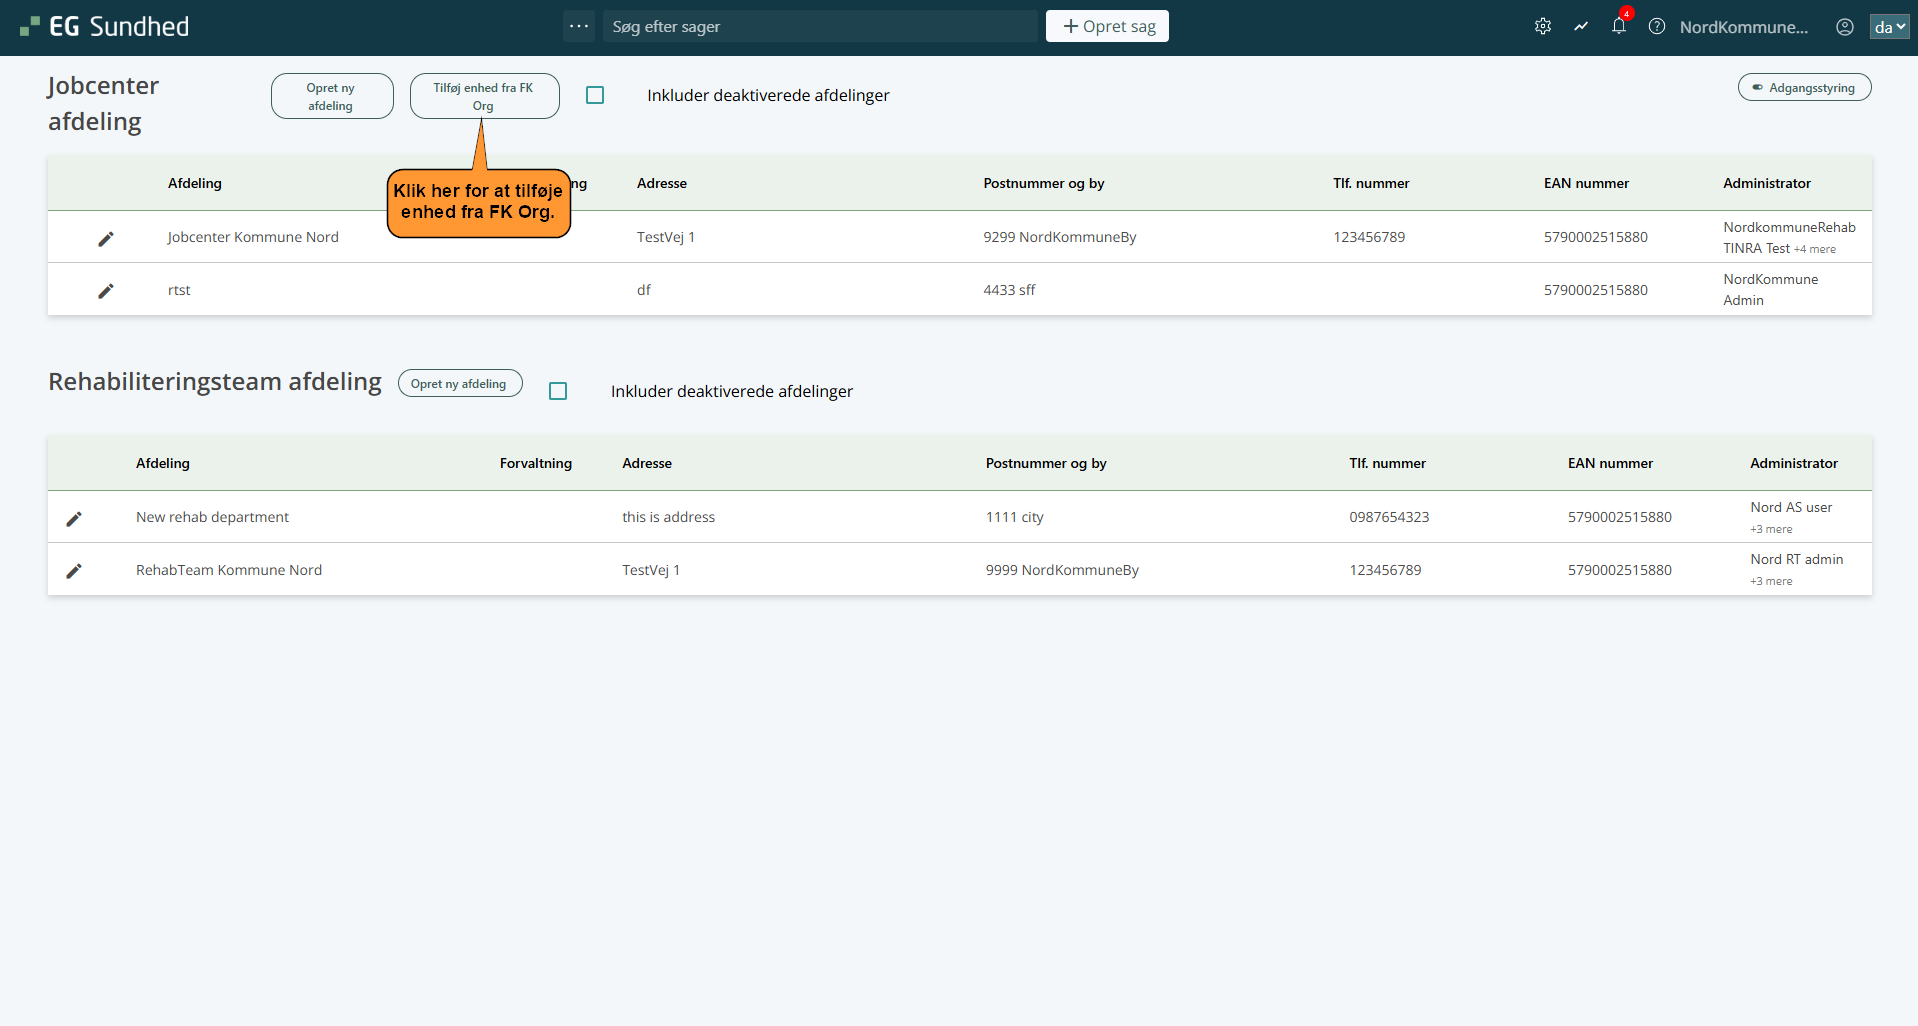Click 'Opret sag' button
Screen dimensions: 1918x1026
pyautogui.click(x=1107, y=26)
